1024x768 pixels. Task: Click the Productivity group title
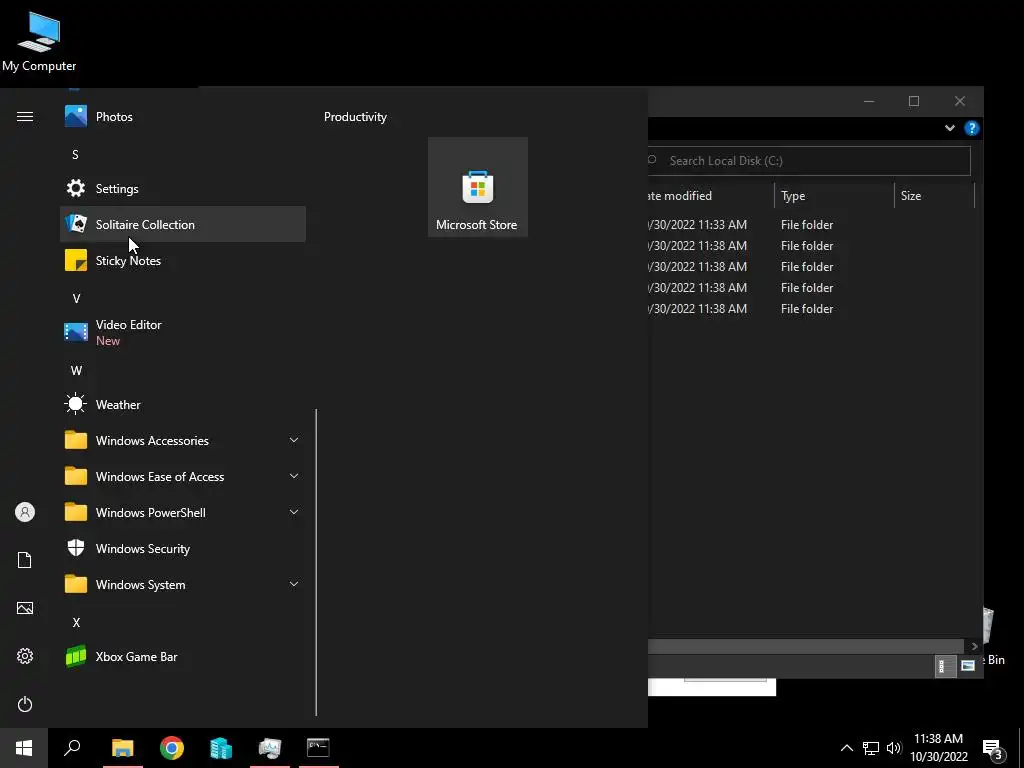pos(355,117)
